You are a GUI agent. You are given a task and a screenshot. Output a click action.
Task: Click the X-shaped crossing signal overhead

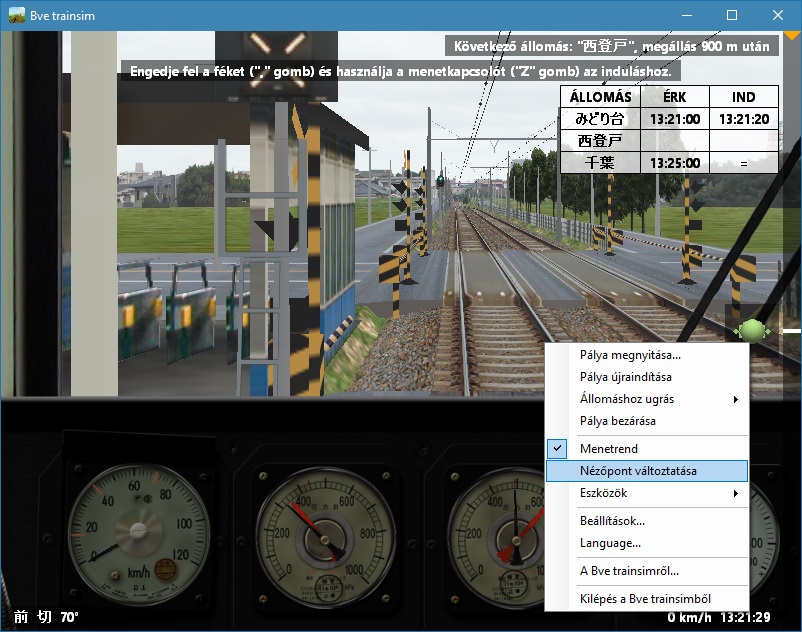point(277,55)
